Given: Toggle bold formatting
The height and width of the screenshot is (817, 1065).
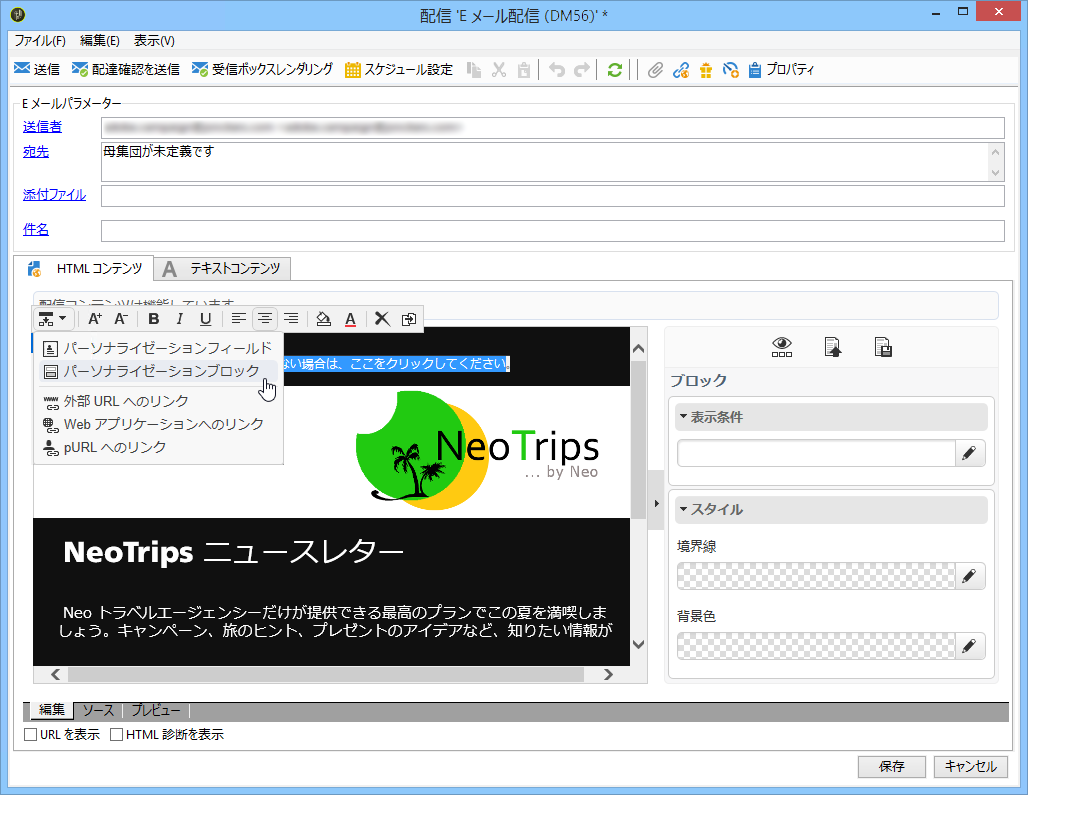Looking at the screenshot, I should click(x=154, y=319).
